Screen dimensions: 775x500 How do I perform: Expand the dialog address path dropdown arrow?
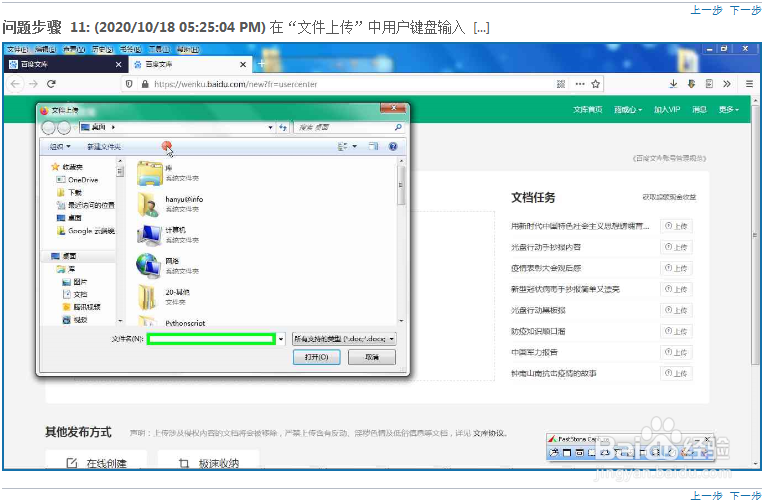pyautogui.click(x=270, y=127)
